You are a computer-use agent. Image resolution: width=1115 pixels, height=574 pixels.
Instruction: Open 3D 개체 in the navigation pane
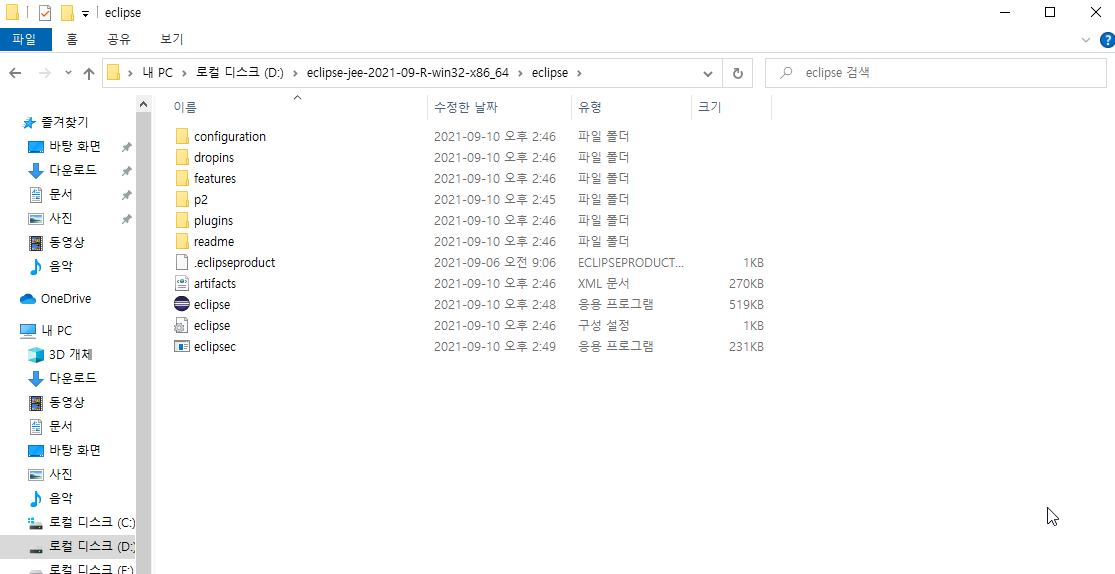[x=60, y=354]
